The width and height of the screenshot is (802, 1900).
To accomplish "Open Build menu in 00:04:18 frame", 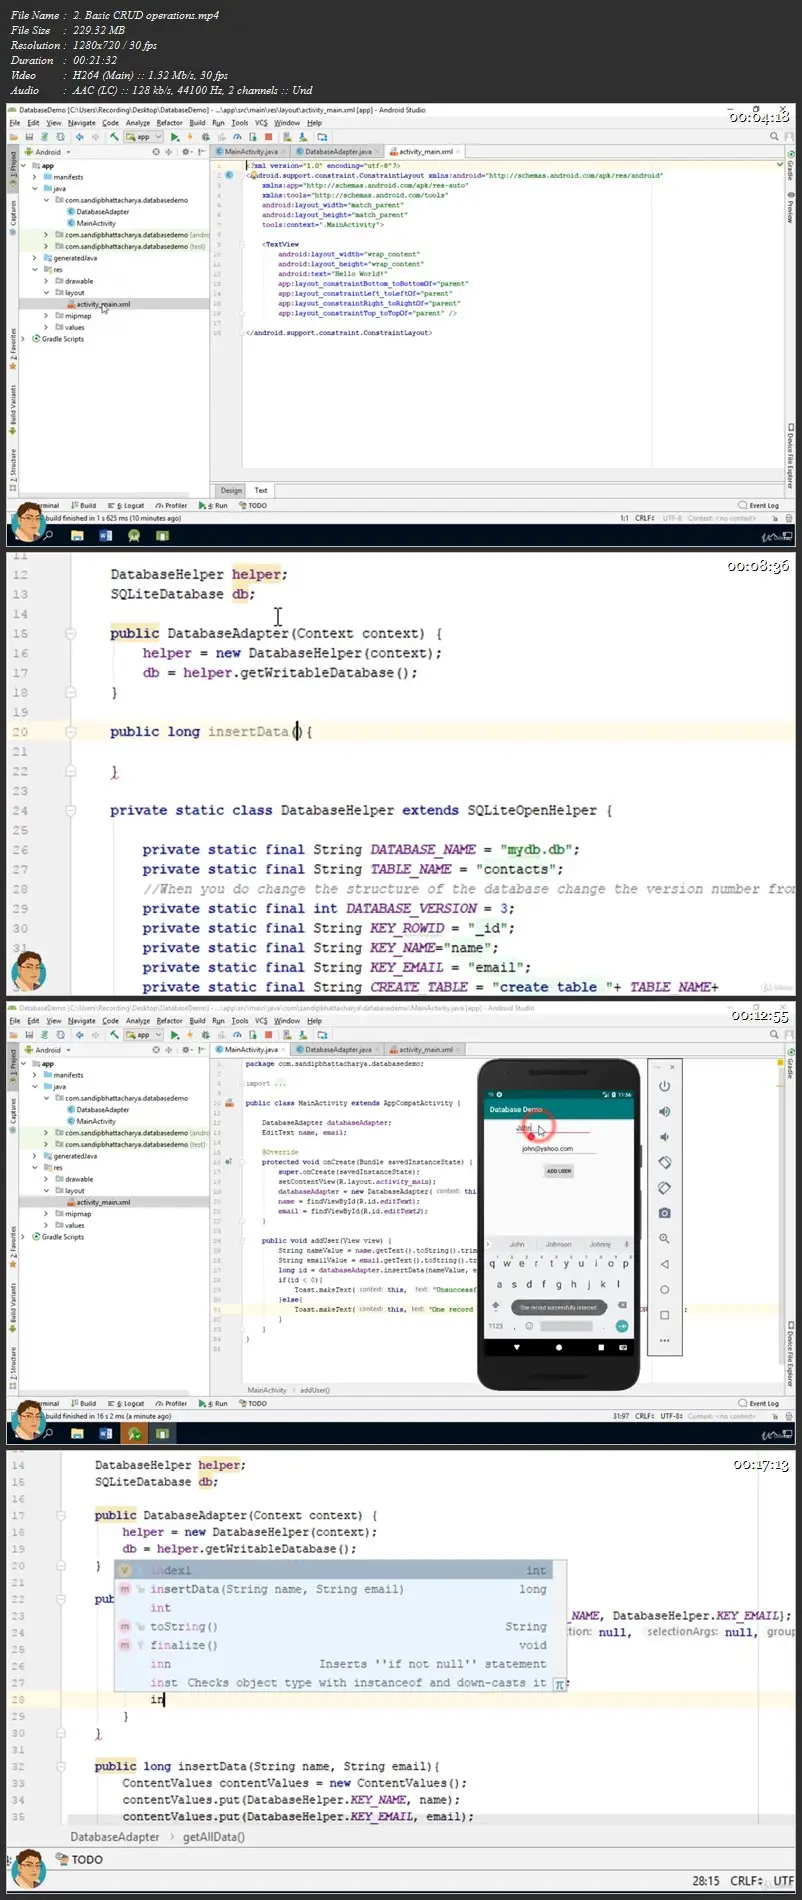I will click(x=197, y=123).
